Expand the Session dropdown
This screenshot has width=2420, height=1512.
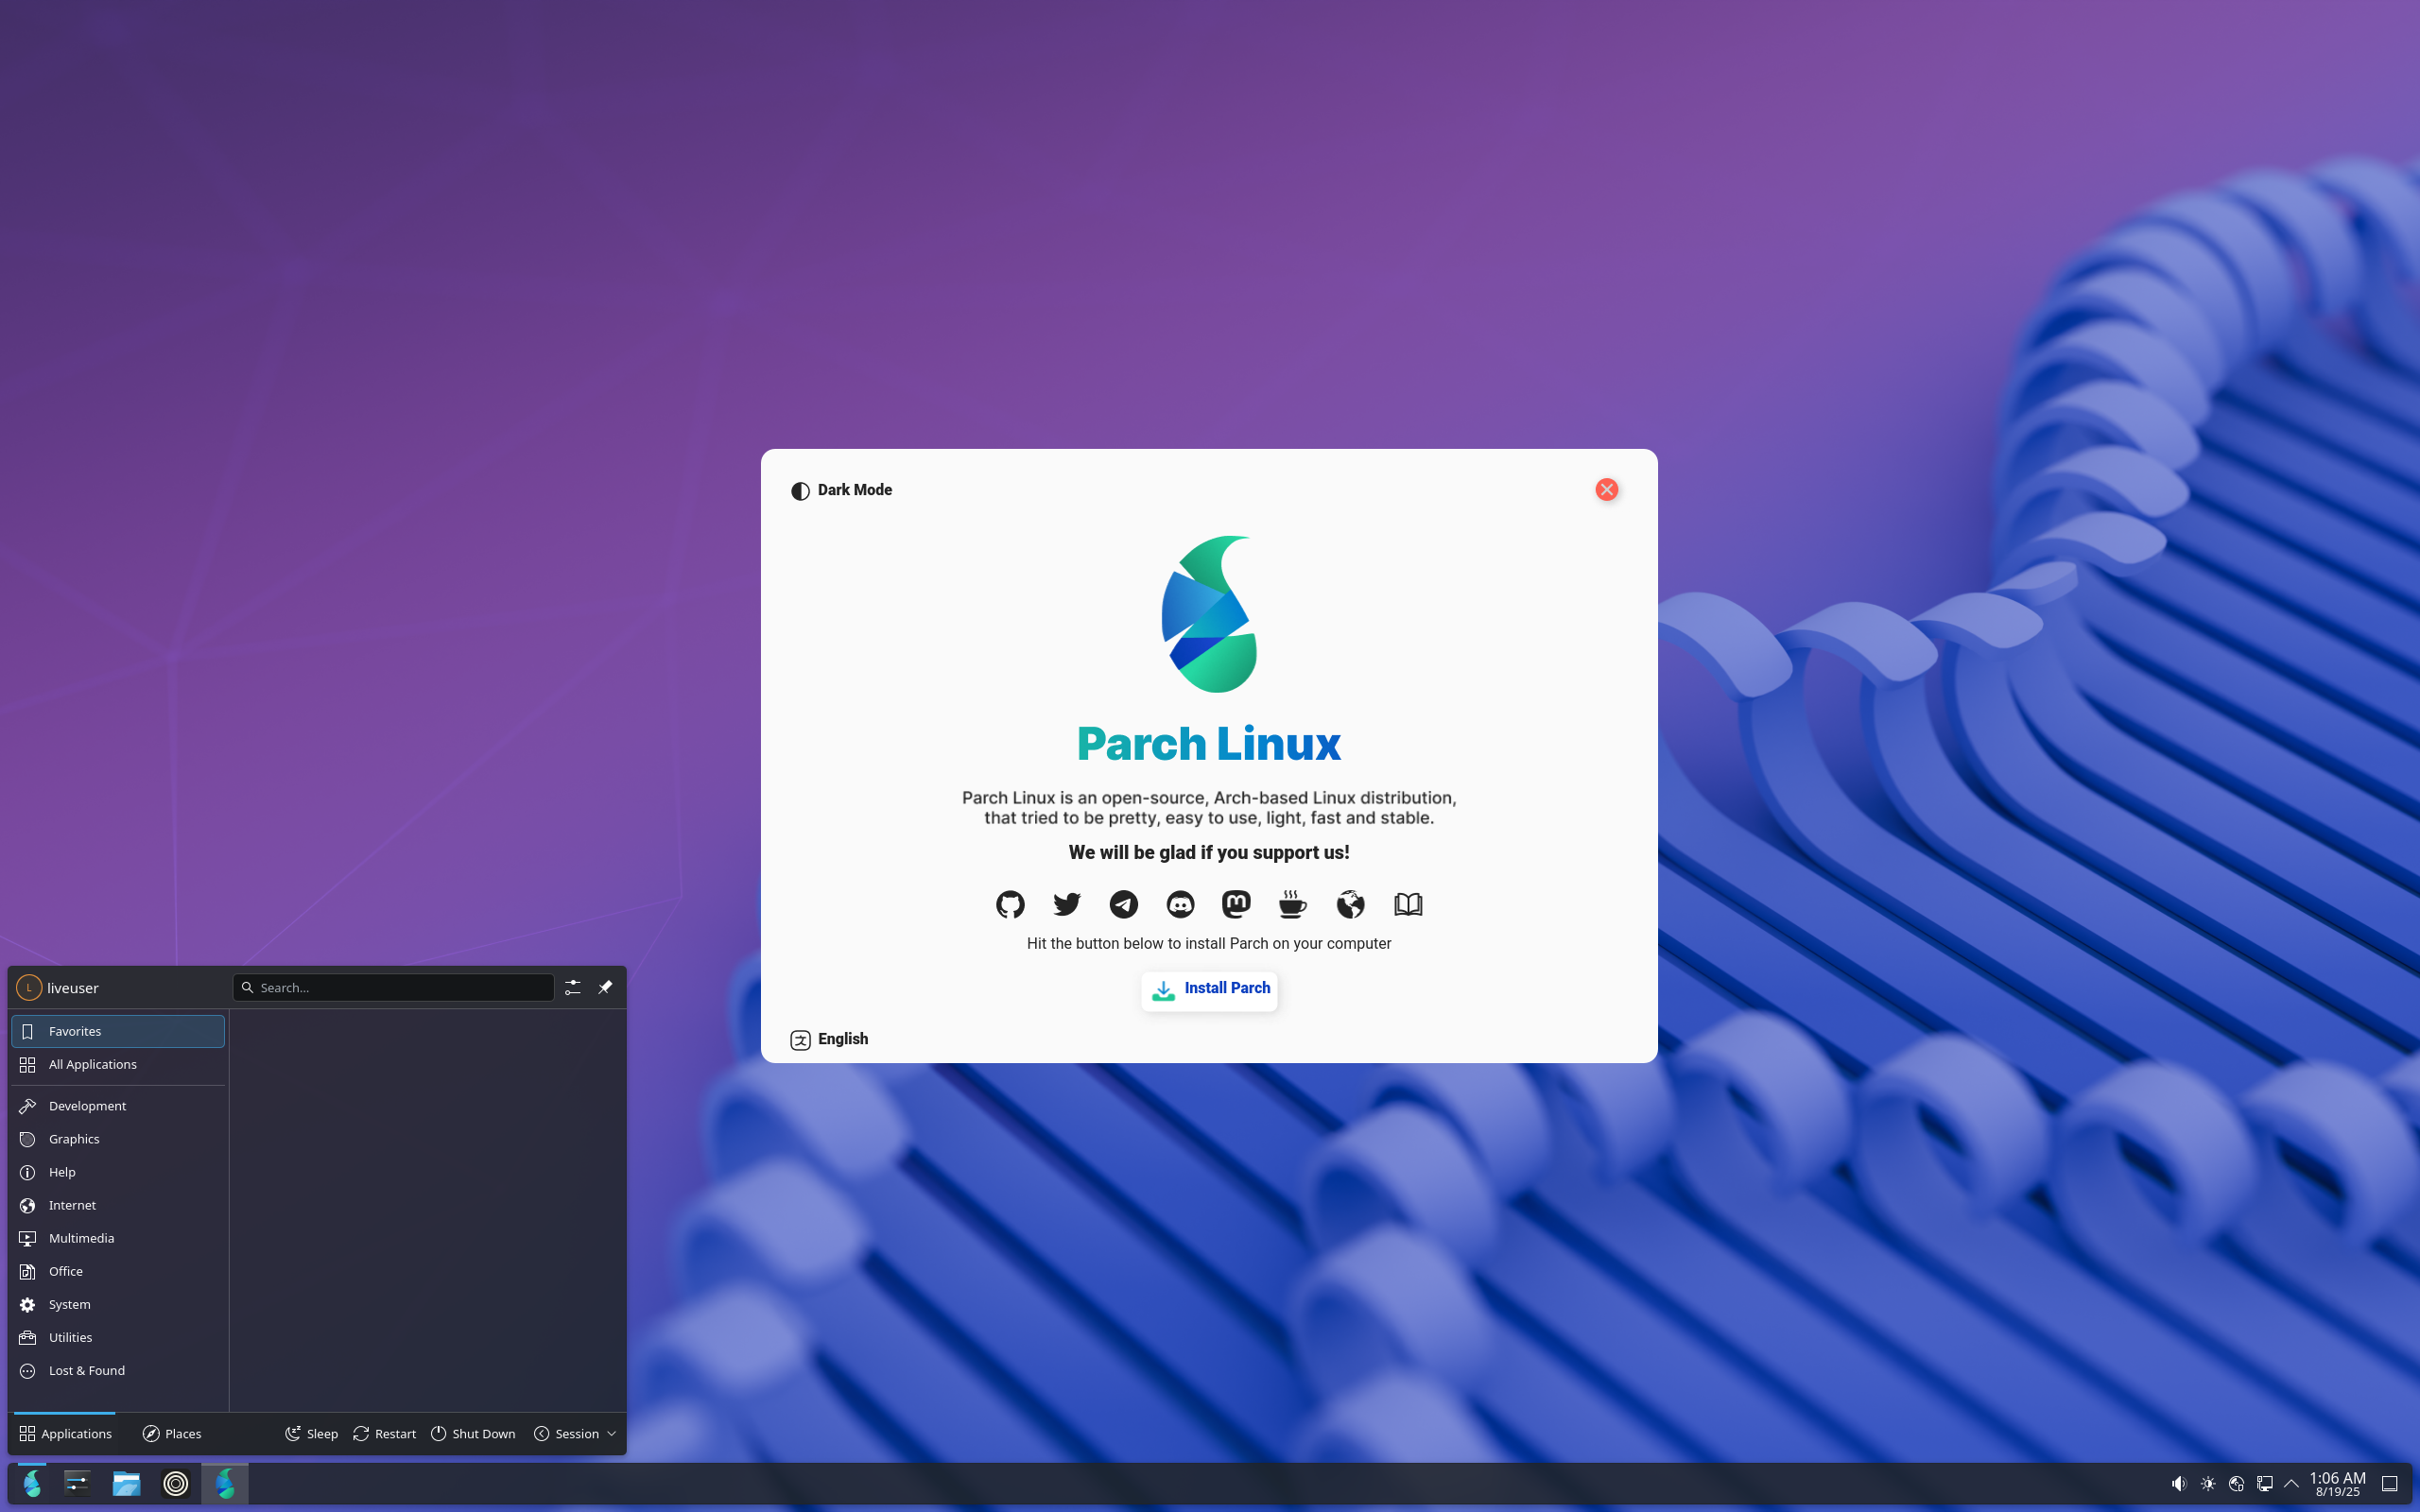[x=575, y=1433]
